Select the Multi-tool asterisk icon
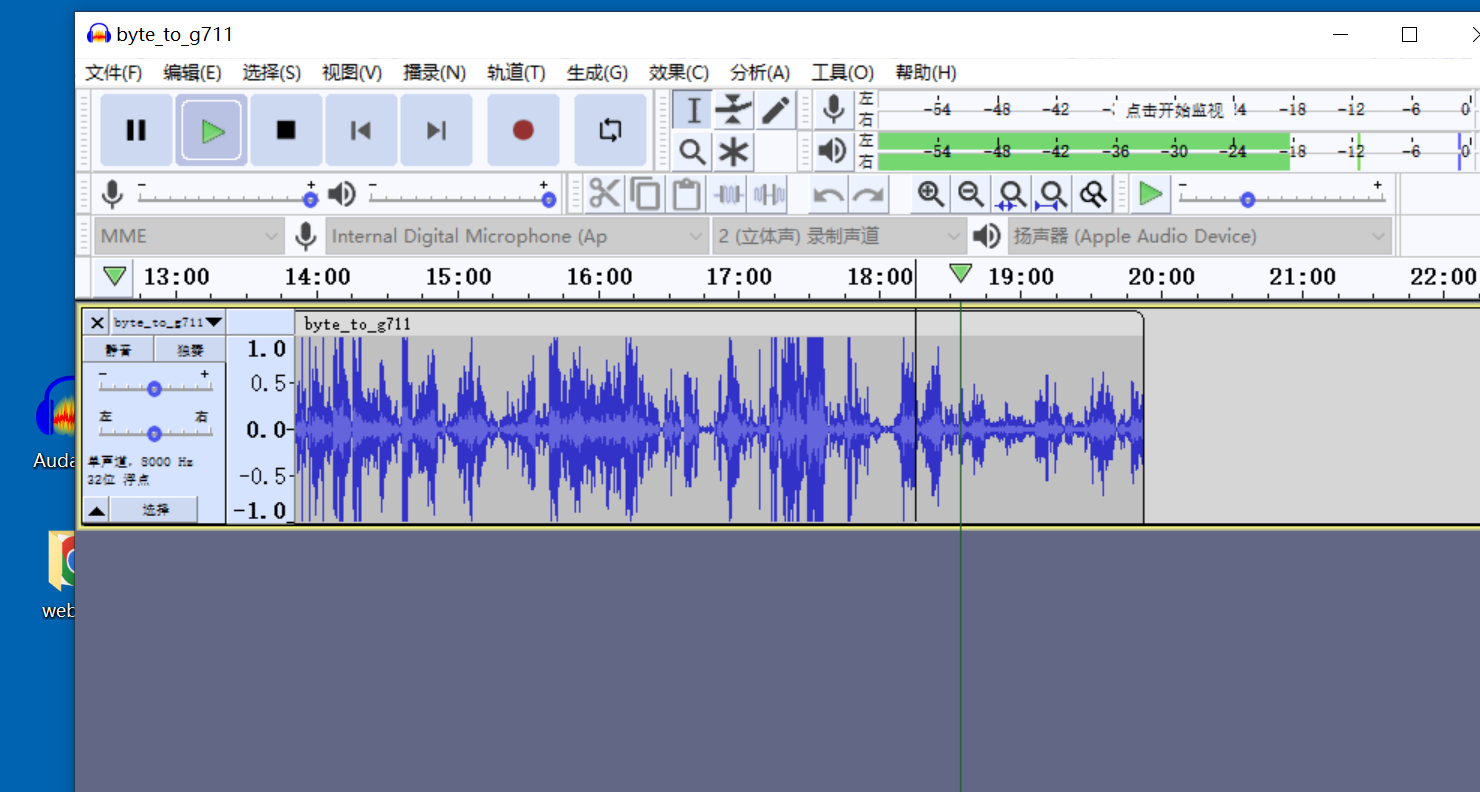Viewport: 1480px width, 792px height. click(x=734, y=152)
